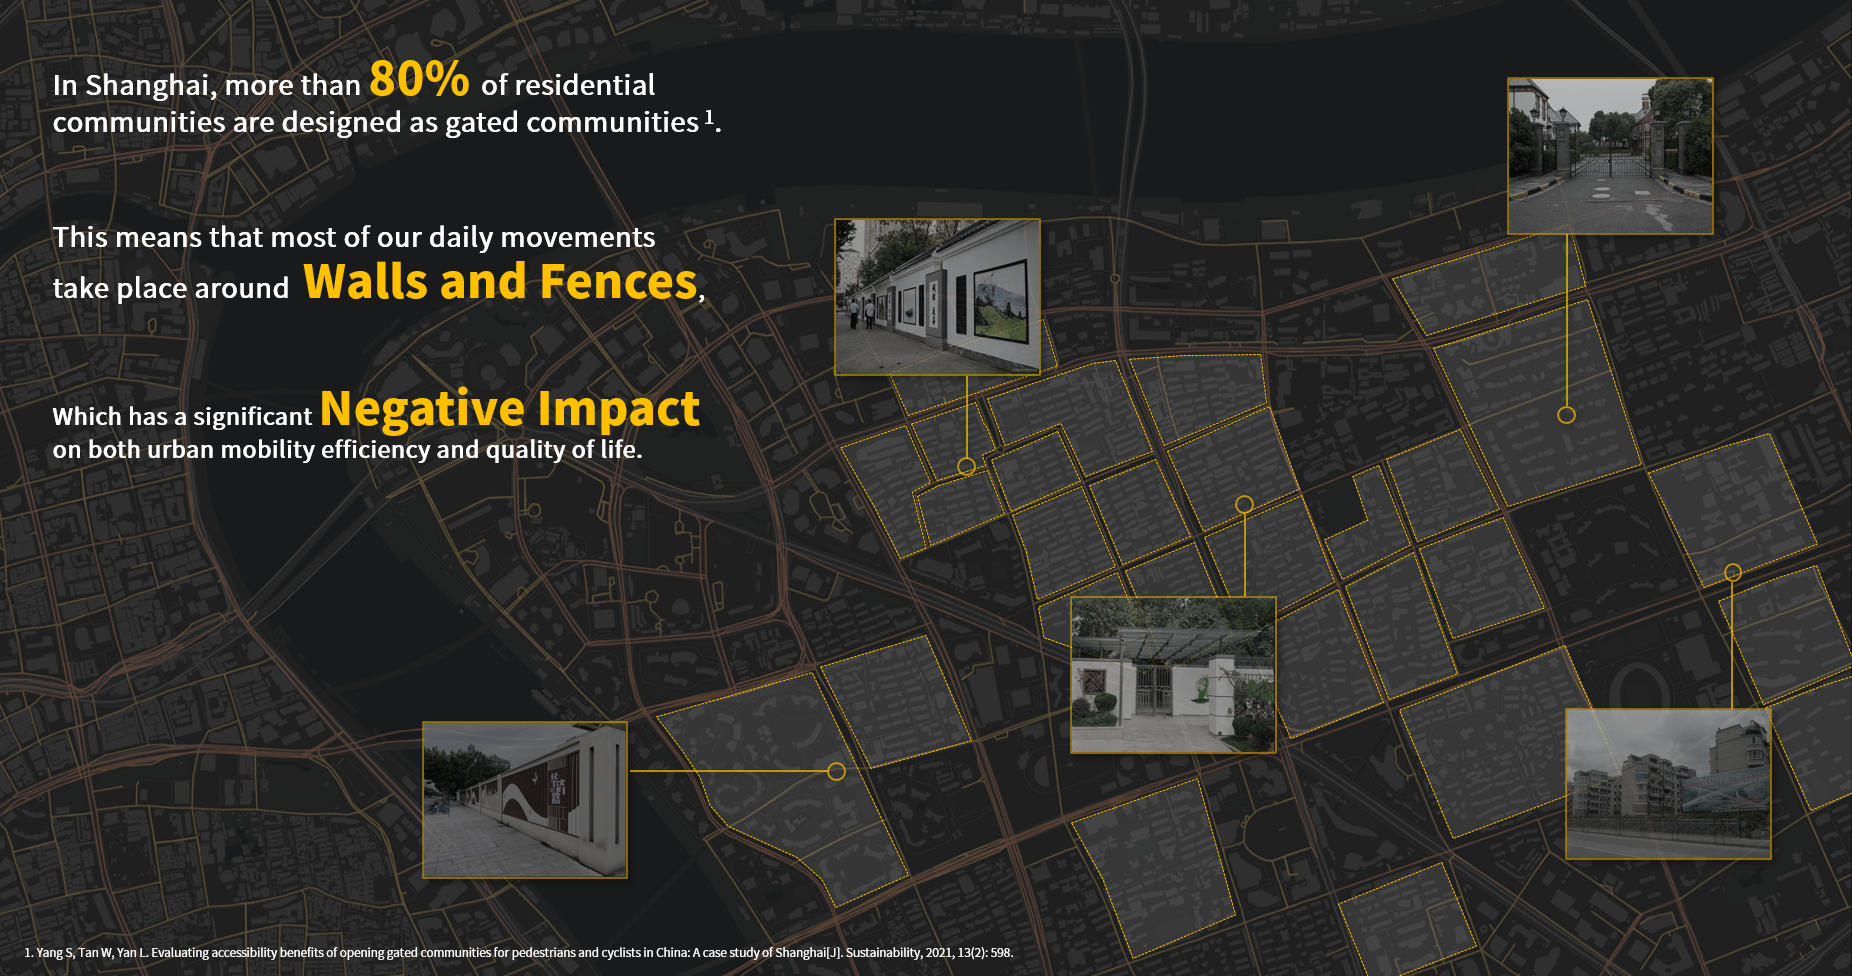
Task: Click the superscript 1 footnote reference
Action: [709, 116]
